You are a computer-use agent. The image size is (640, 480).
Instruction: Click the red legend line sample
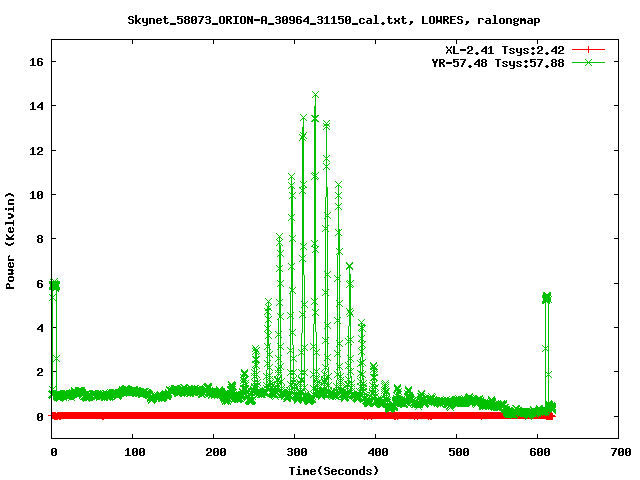[588, 50]
